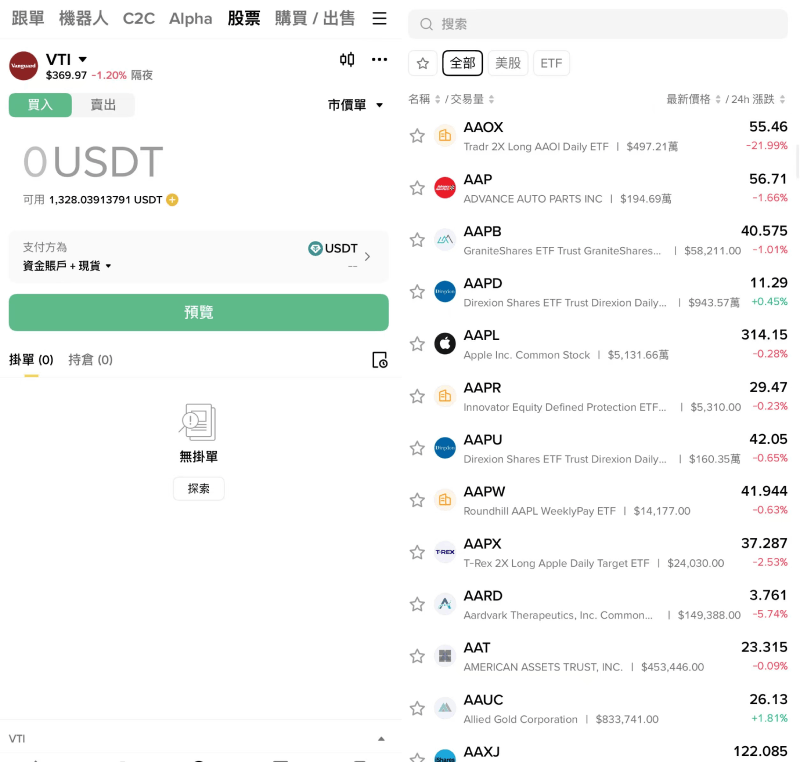
Task: Click the AAPX T-REX logo icon
Action: click(x=445, y=552)
